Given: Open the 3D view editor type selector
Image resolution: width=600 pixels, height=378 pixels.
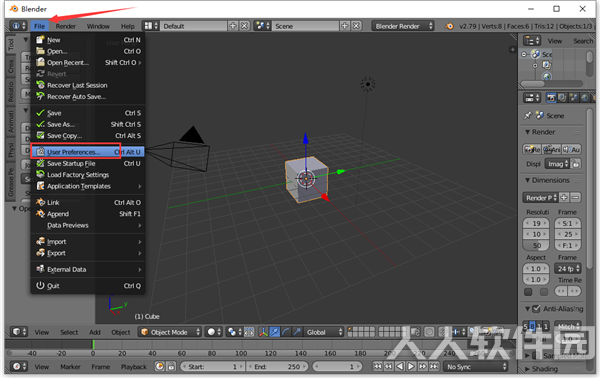Looking at the screenshot, I should 19,332.
